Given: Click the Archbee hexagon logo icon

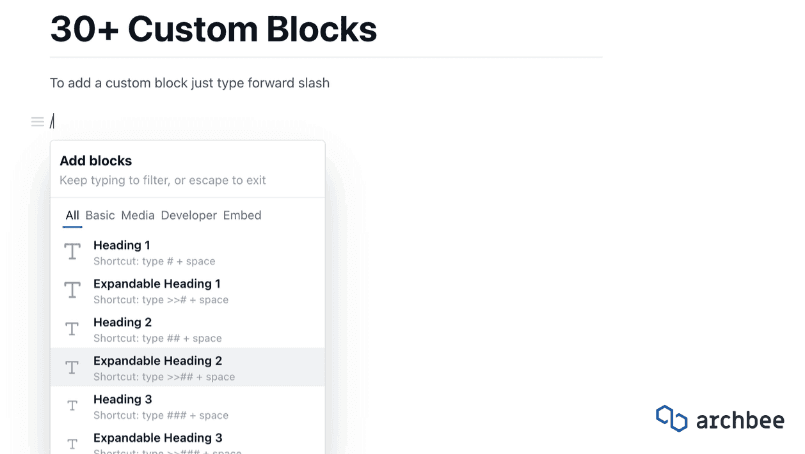Looking at the screenshot, I should coord(671,418).
